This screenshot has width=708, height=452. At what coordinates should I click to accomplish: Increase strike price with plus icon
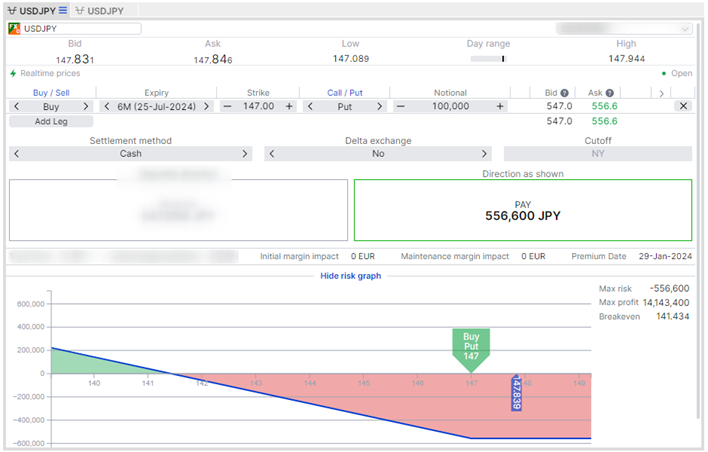[289, 106]
